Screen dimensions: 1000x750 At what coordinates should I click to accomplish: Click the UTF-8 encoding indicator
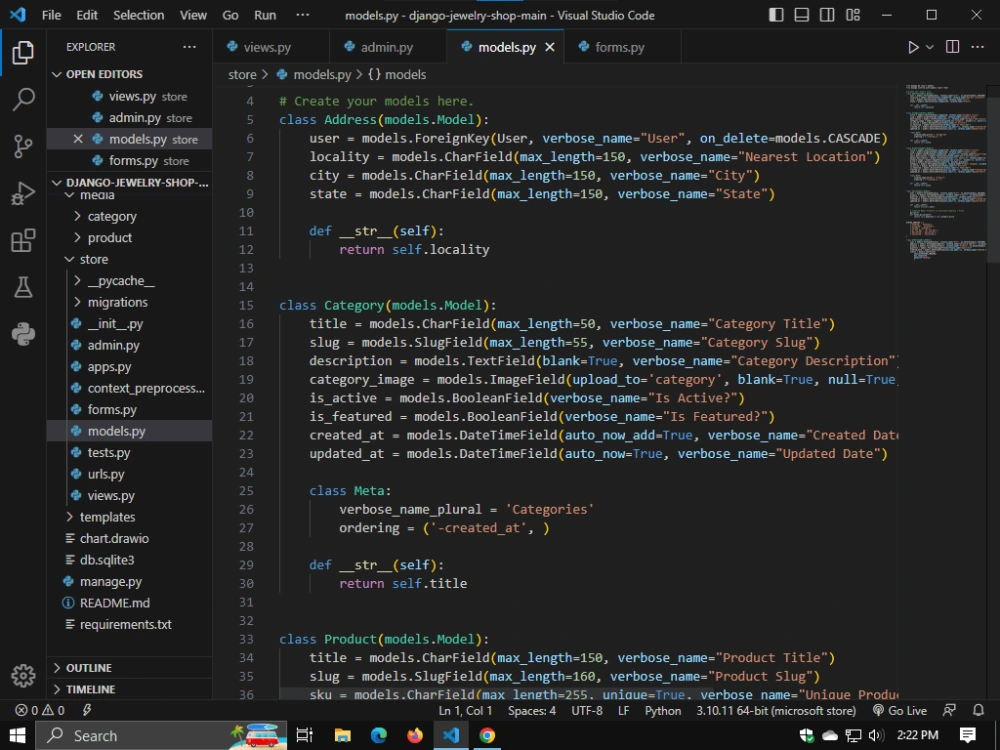coord(587,710)
